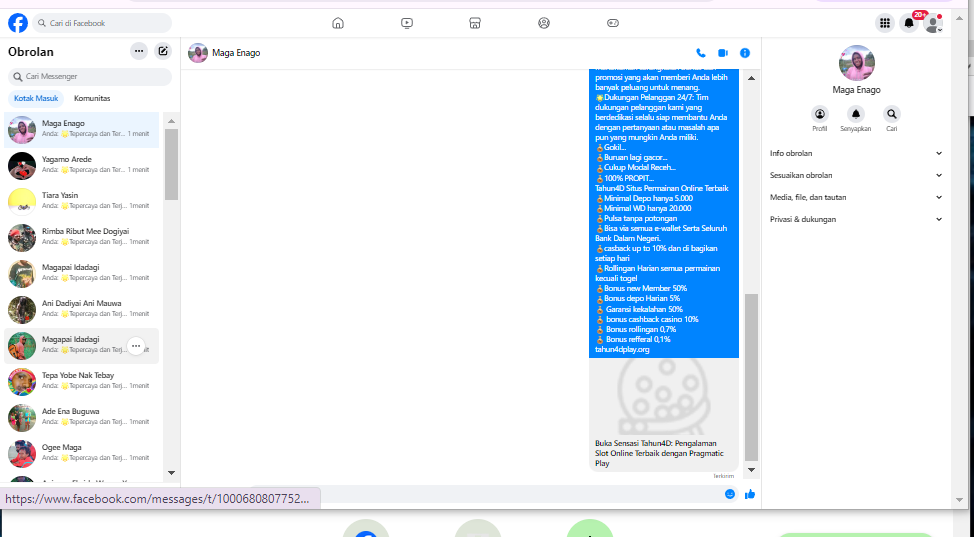
Task: Open the account profile avatar menu
Action: [x=933, y=23]
